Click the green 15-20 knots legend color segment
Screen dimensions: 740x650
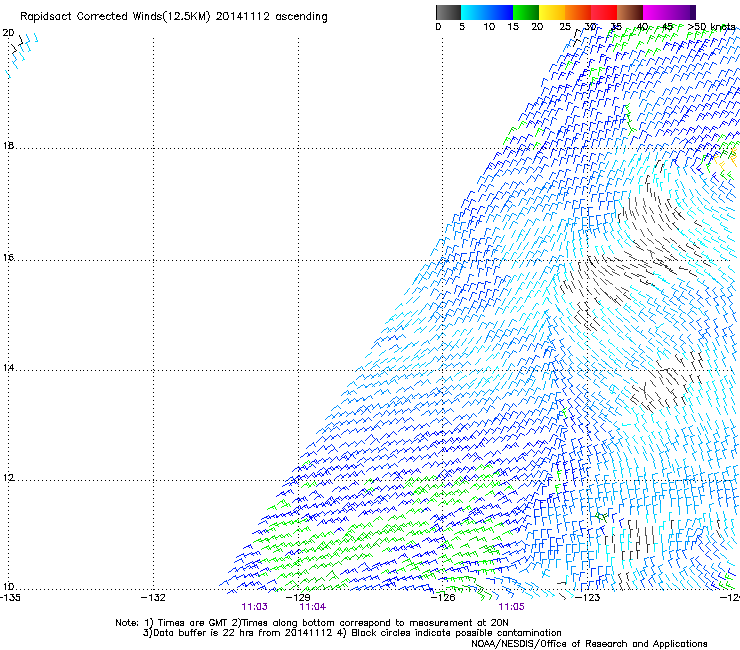526,12
